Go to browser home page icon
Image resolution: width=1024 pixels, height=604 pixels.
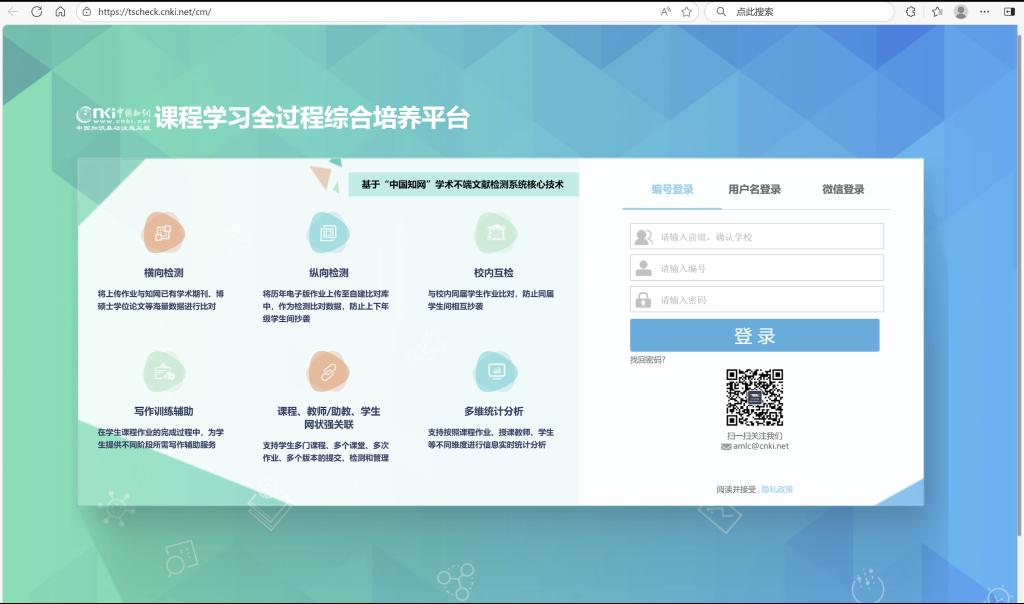[x=60, y=12]
